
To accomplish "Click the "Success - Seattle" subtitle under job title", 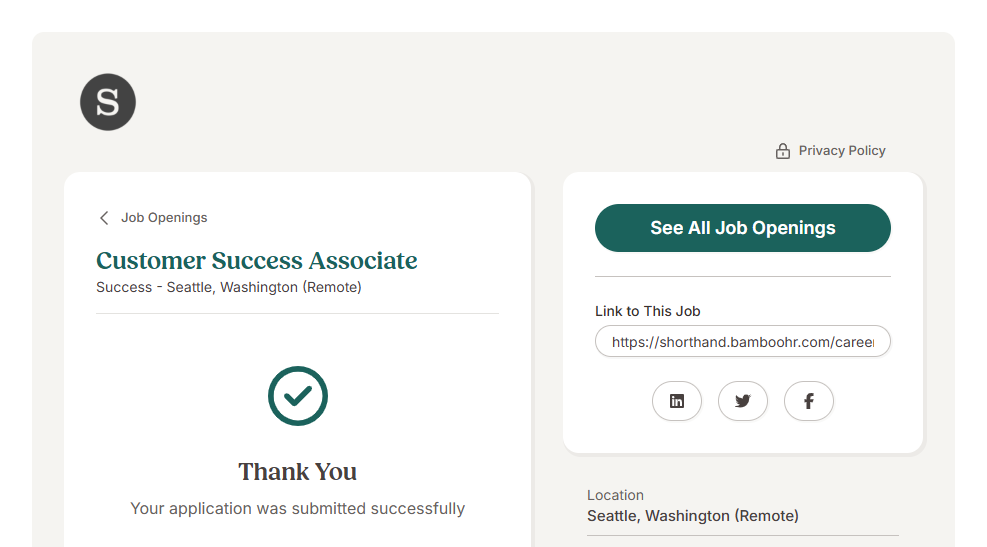I will coord(229,287).
